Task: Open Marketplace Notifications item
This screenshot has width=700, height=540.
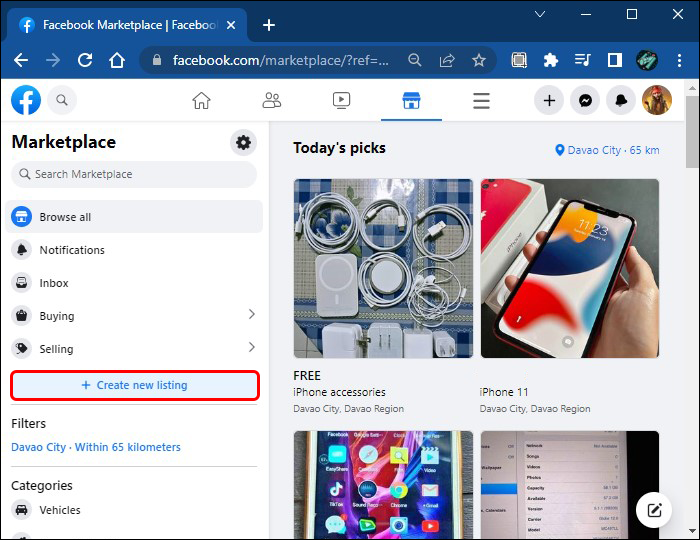Action: click(x=134, y=250)
